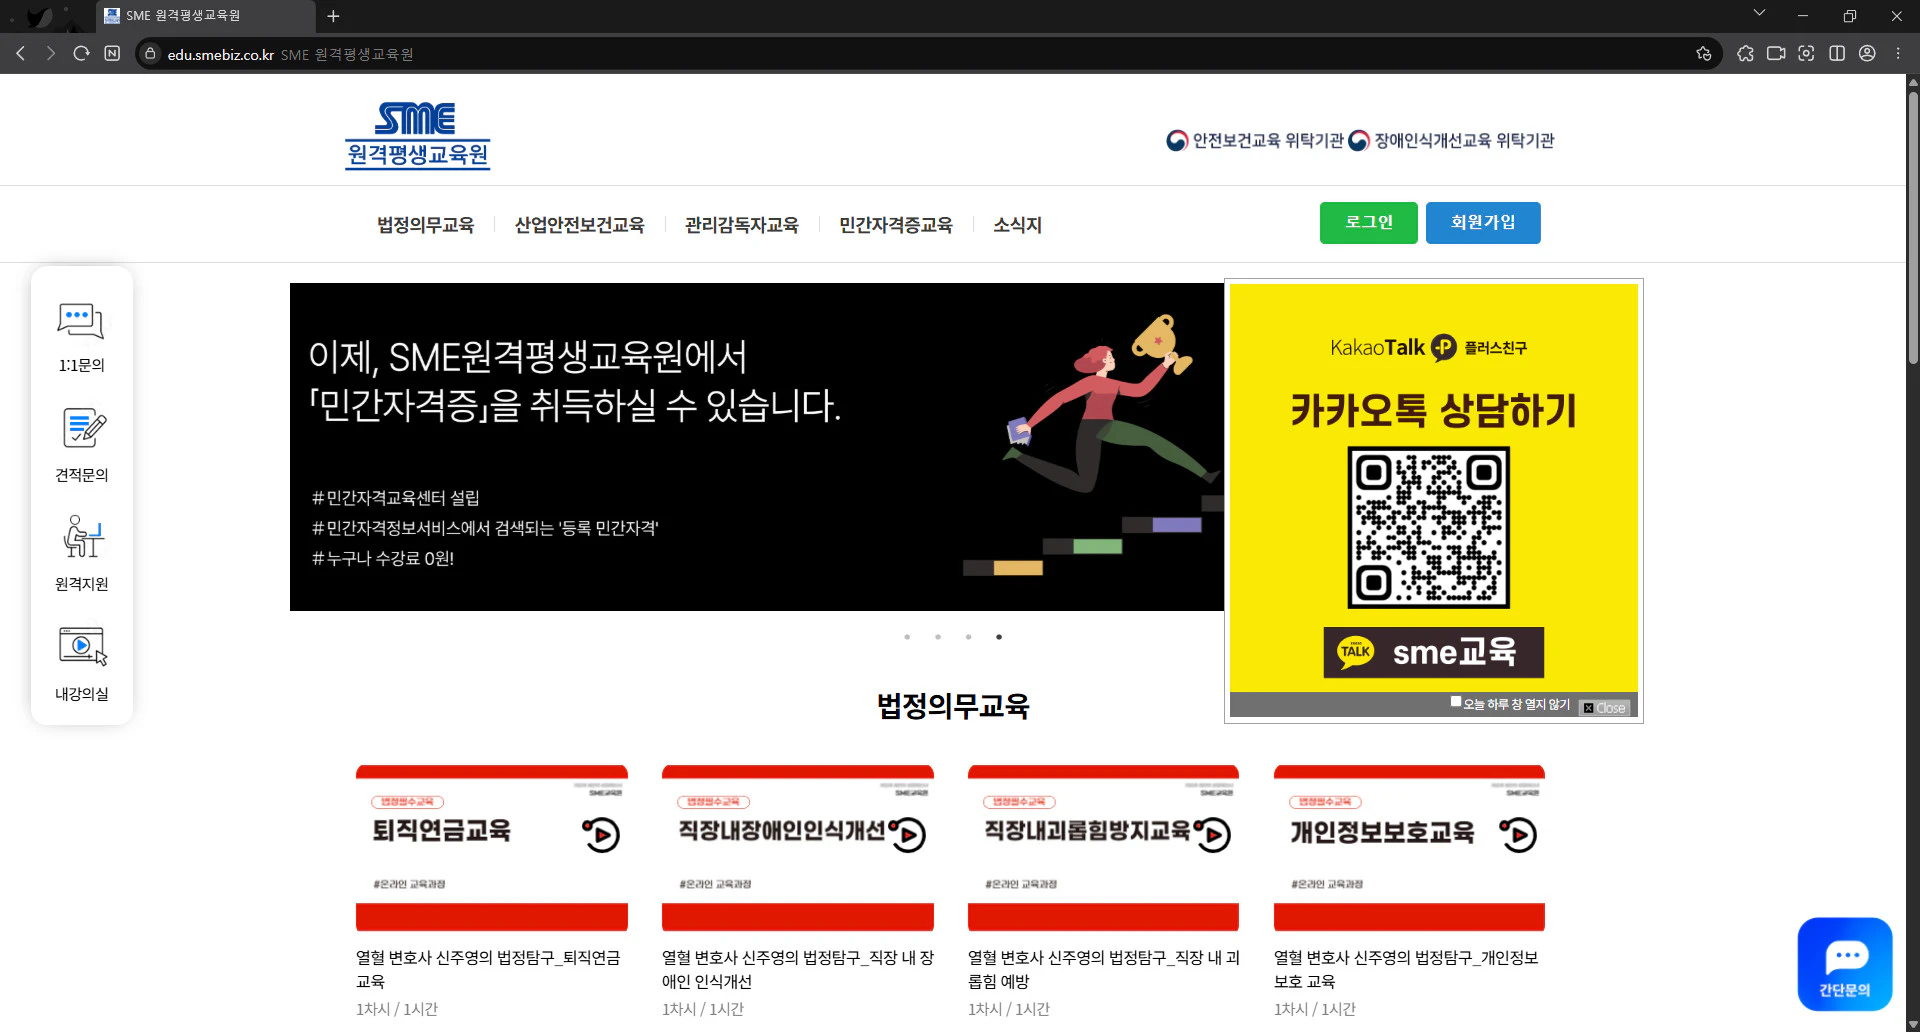This screenshot has width=1920, height=1032.
Task: Open the 퇴직연금교육 course thumbnail
Action: point(491,848)
